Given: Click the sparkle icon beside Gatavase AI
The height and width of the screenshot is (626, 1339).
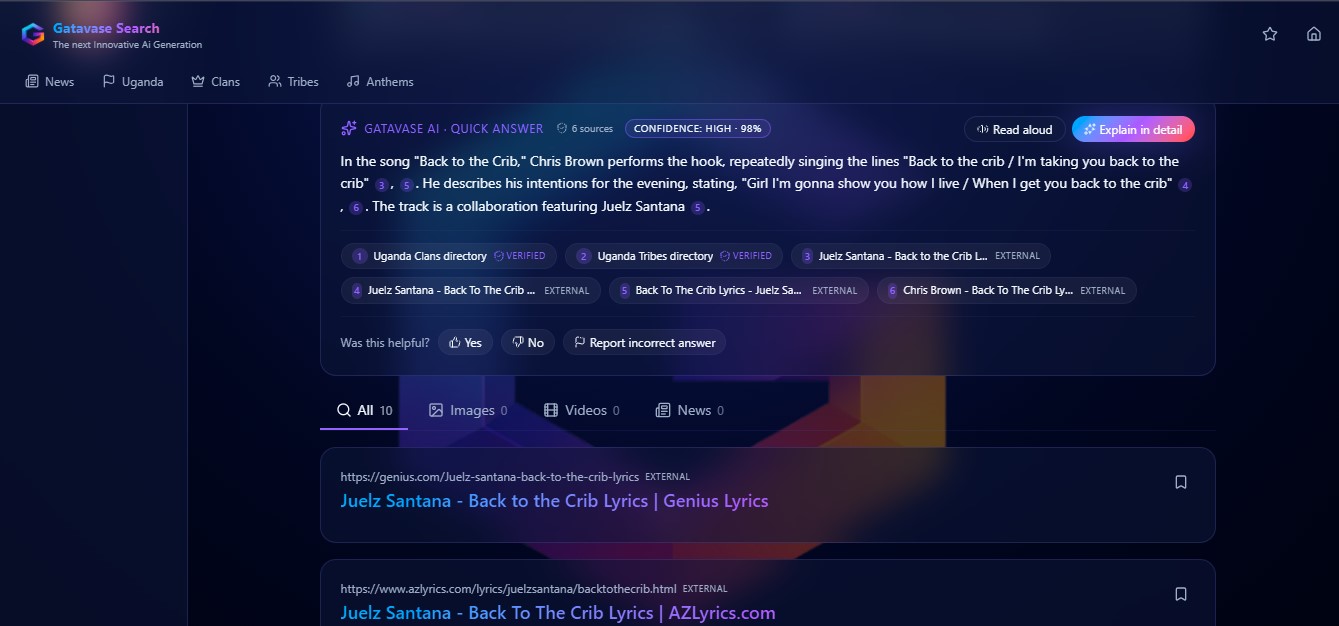Looking at the screenshot, I should pyautogui.click(x=349, y=128).
